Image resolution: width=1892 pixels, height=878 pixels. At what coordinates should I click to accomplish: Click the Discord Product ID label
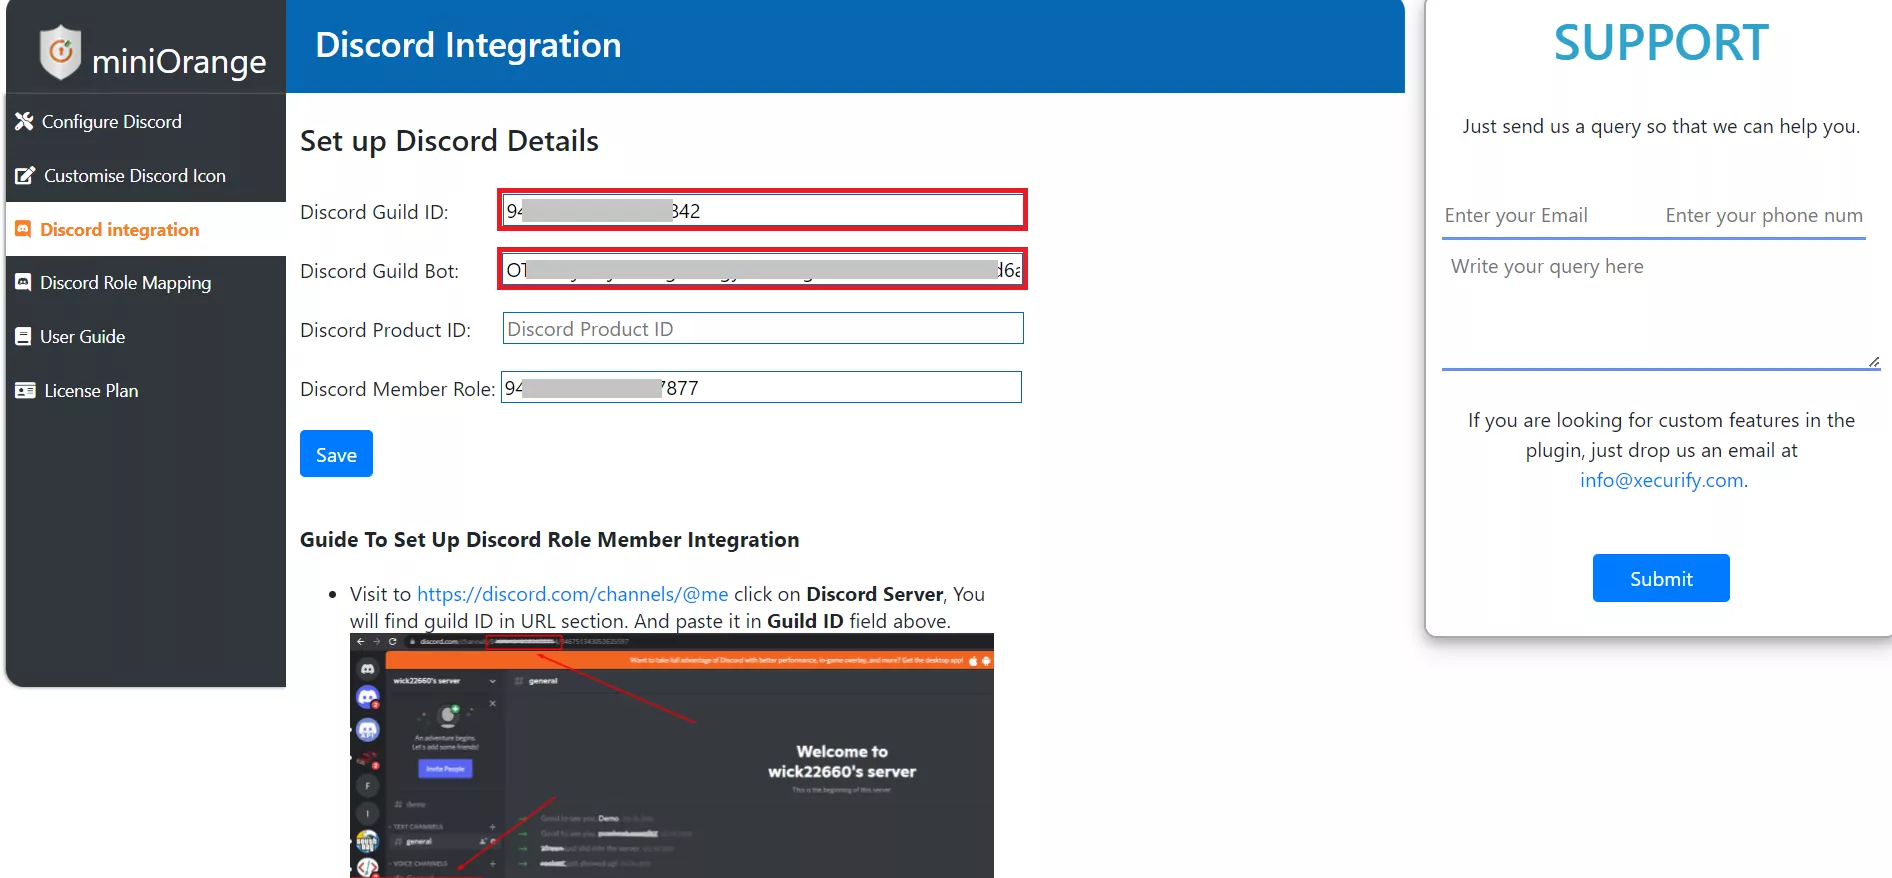point(385,330)
